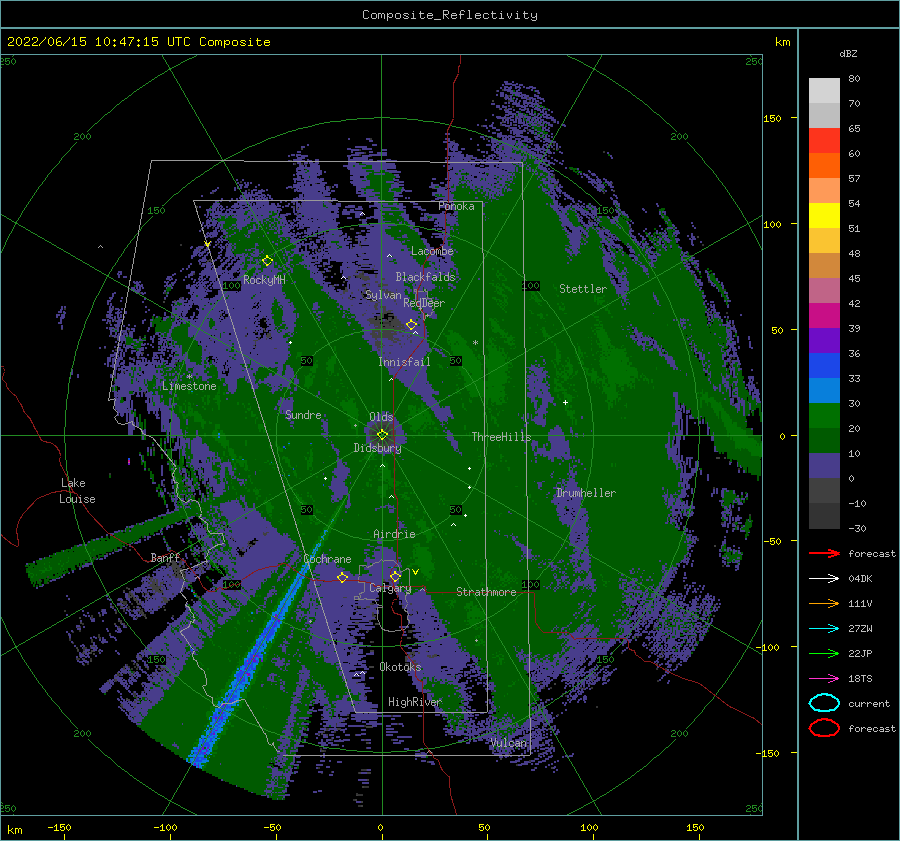
Task: Click the red forecast arrow in legend
Action: click(824, 553)
